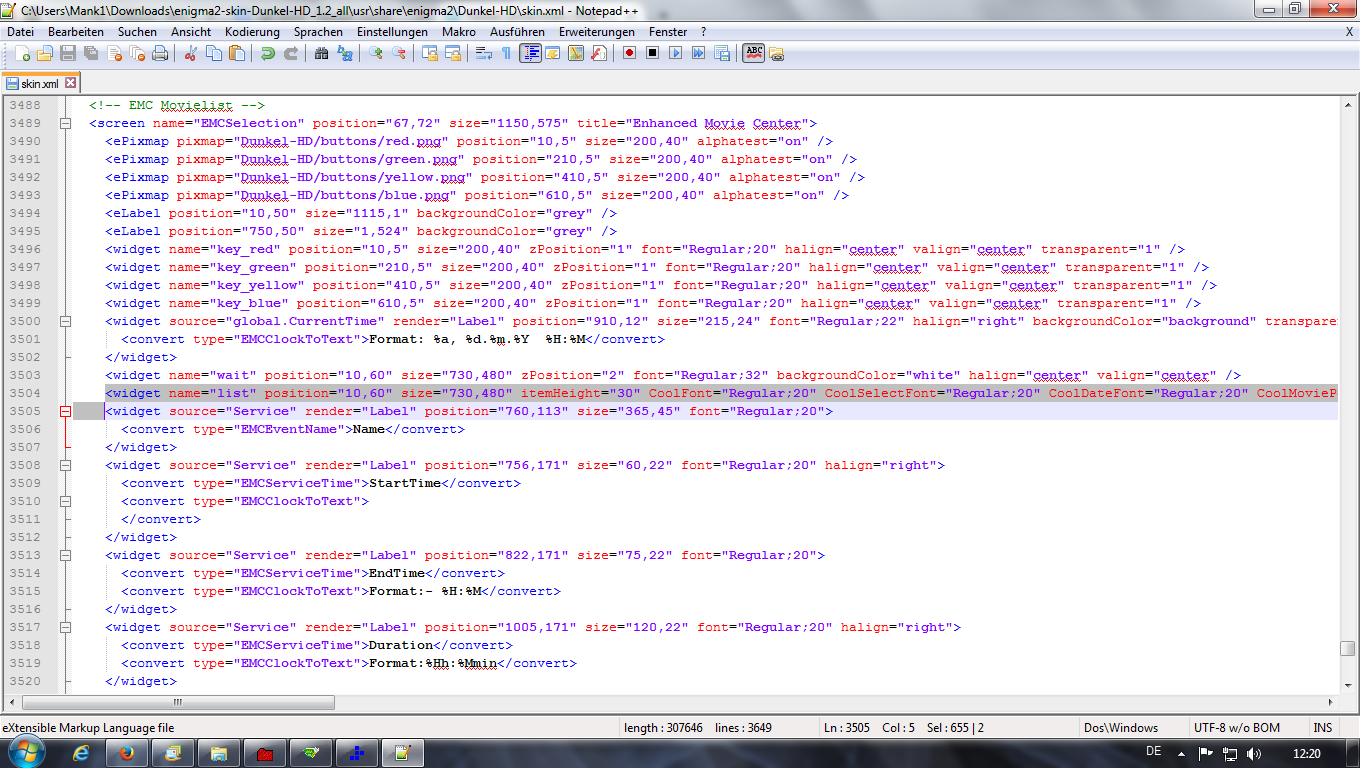Click the volume icon in system tray
1360x768 pixels.
coord(1253,753)
